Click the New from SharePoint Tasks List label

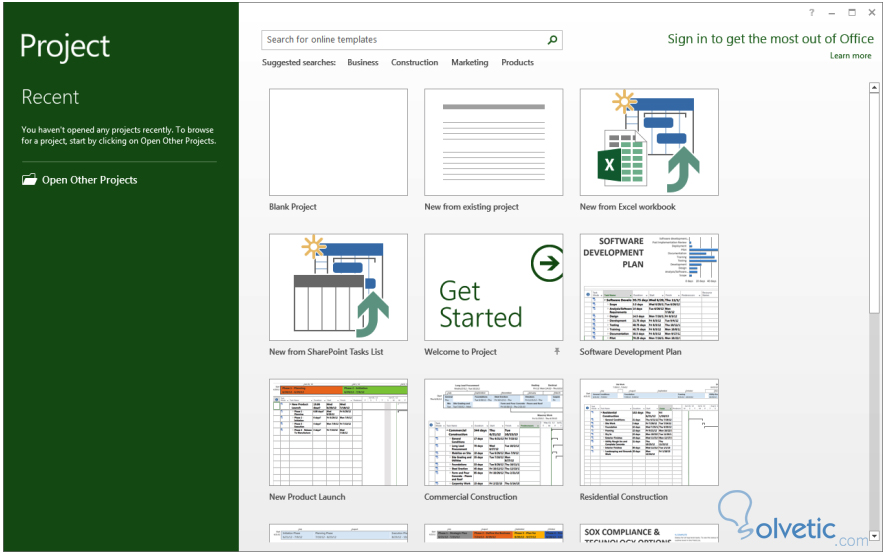tap(326, 352)
